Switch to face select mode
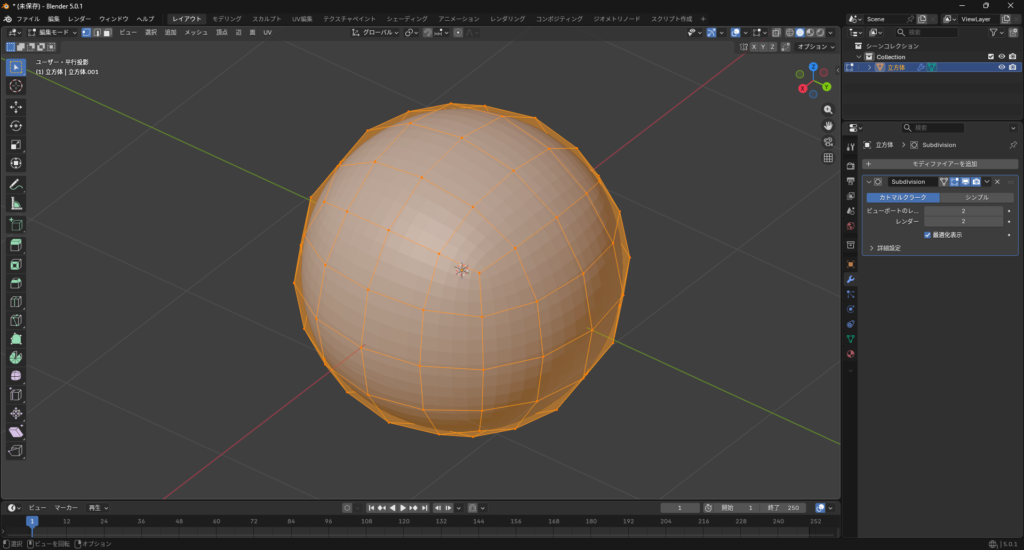 point(106,32)
